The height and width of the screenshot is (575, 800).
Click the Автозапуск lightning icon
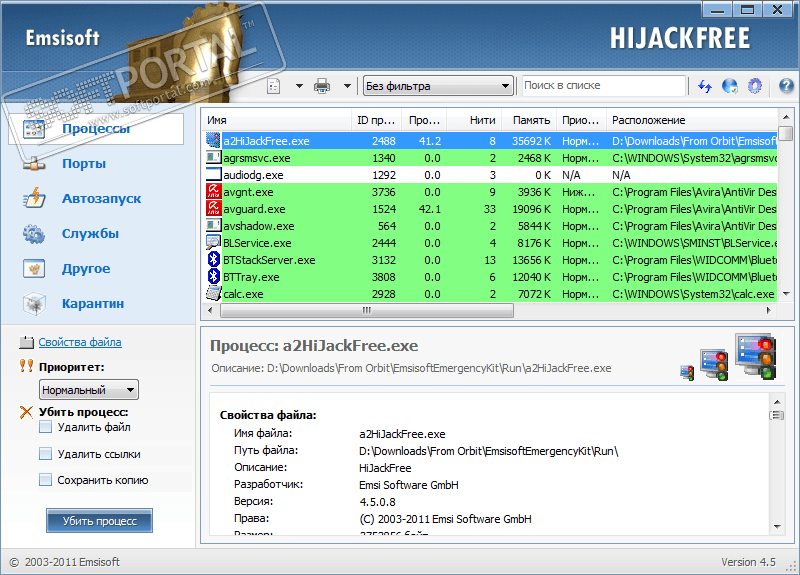pyautogui.click(x=34, y=198)
